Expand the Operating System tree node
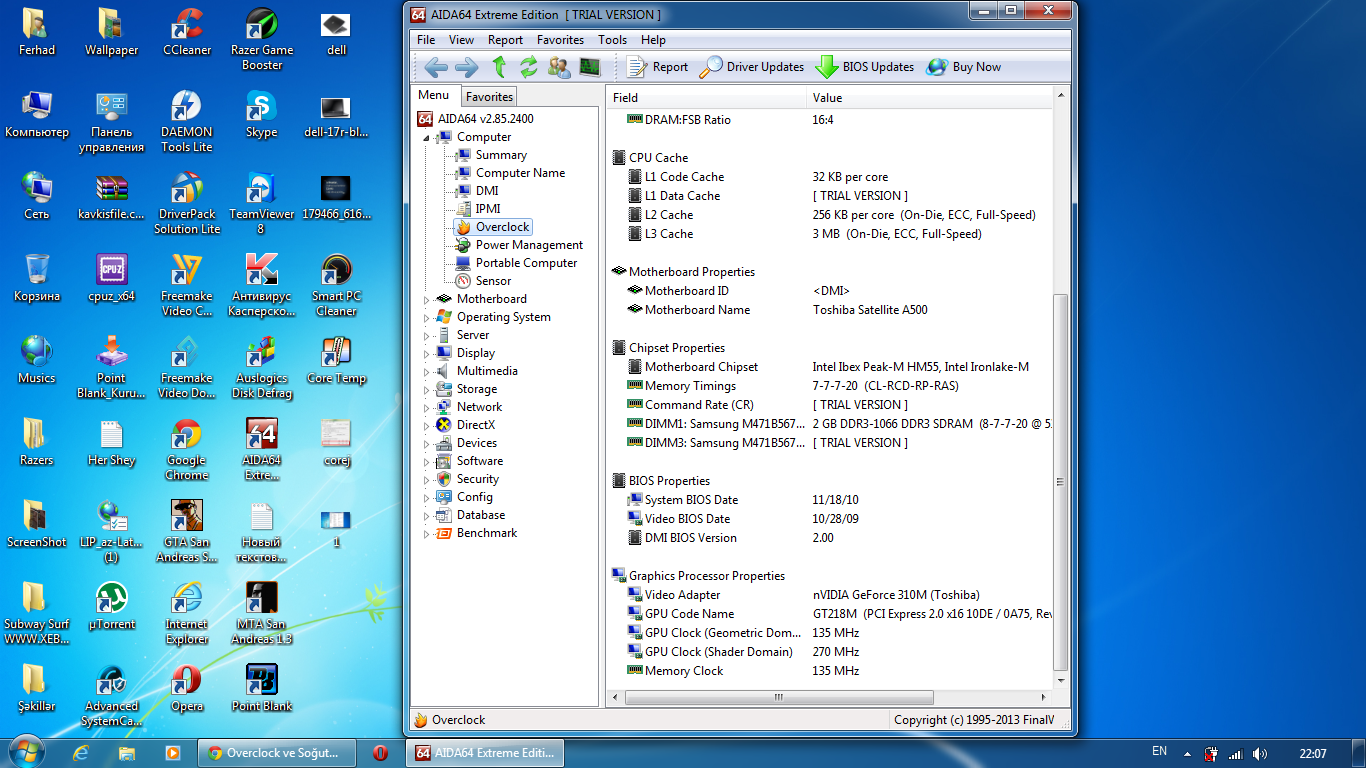Image resolution: width=1366 pixels, height=768 pixels. pos(427,317)
